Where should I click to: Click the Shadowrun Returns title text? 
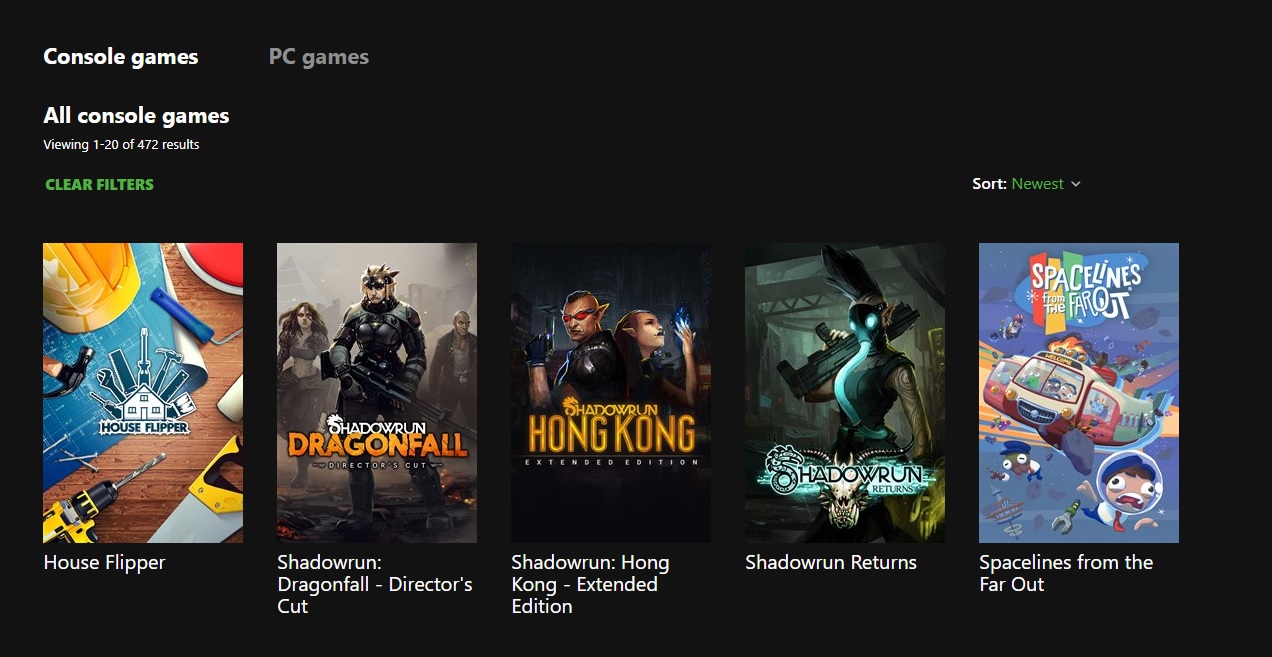coord(831,562)
